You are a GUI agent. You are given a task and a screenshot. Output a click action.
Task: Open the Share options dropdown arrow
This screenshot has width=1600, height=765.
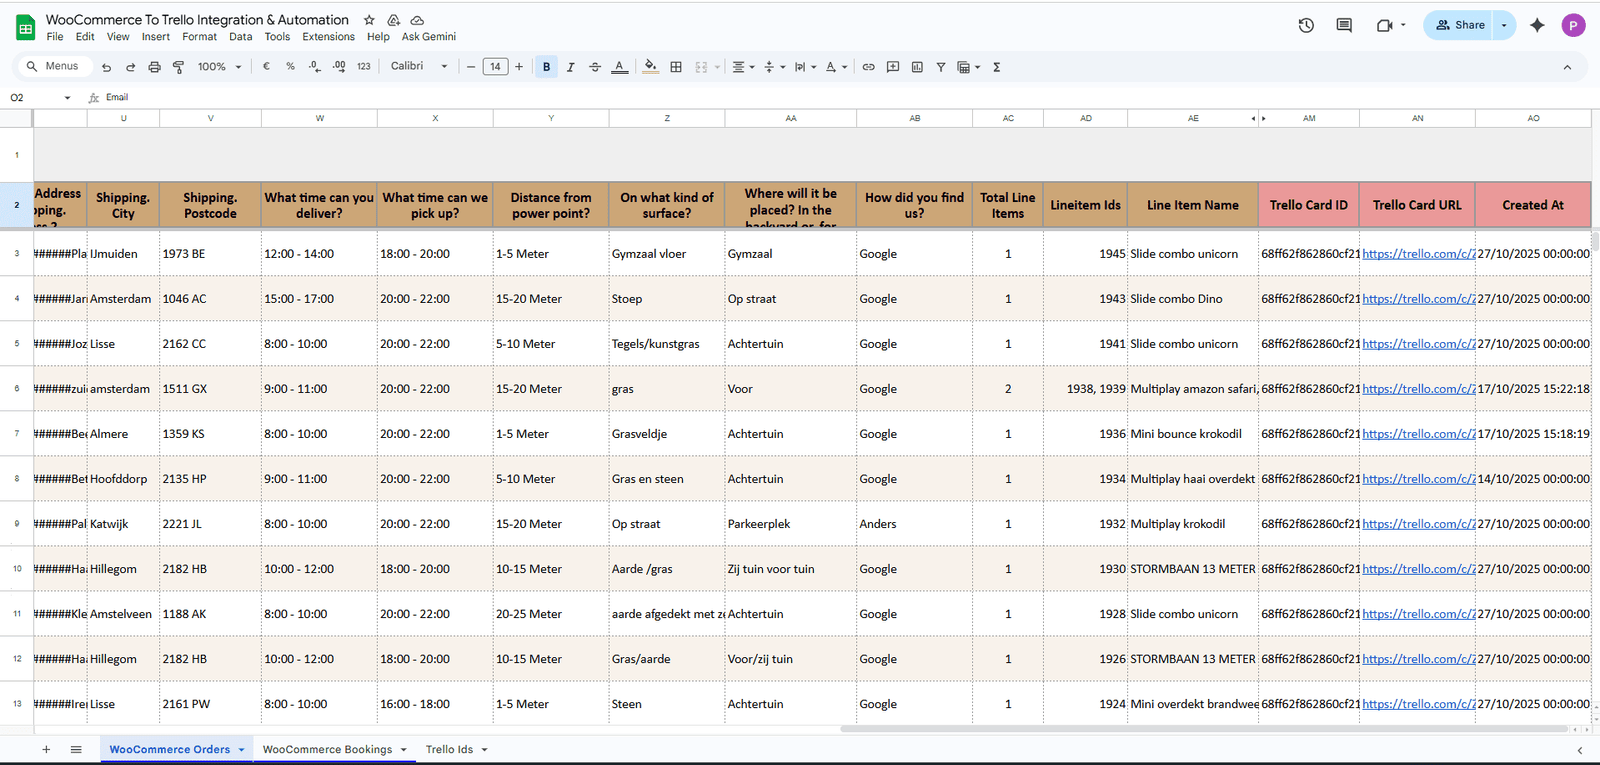[1504, 25]
